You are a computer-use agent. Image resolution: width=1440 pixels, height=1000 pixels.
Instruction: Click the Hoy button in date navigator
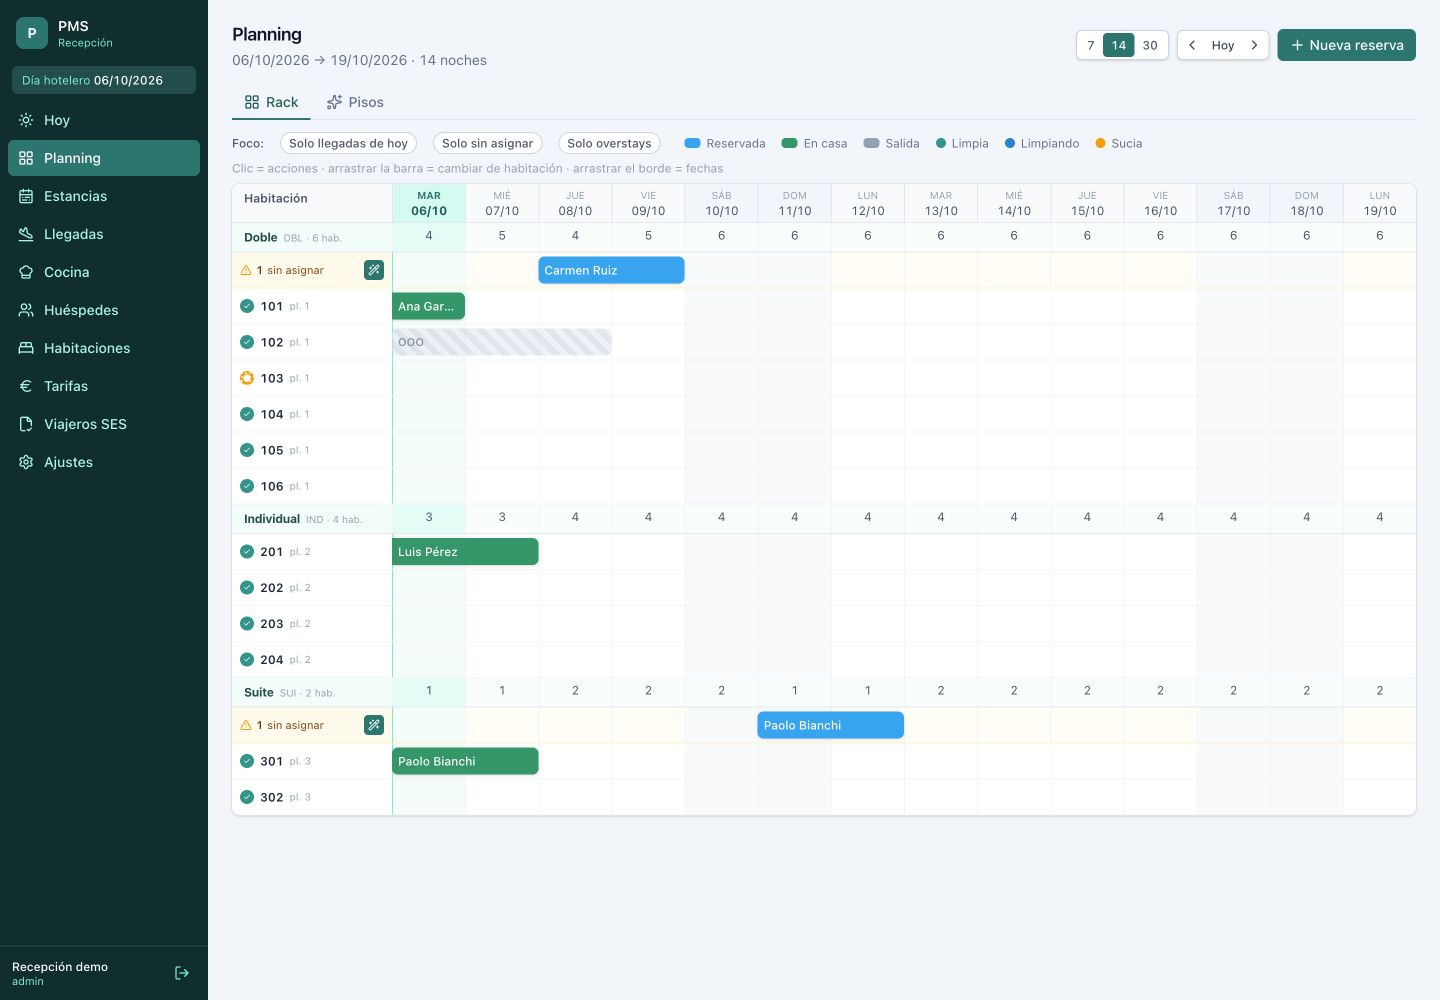(x=1223, y=45)
